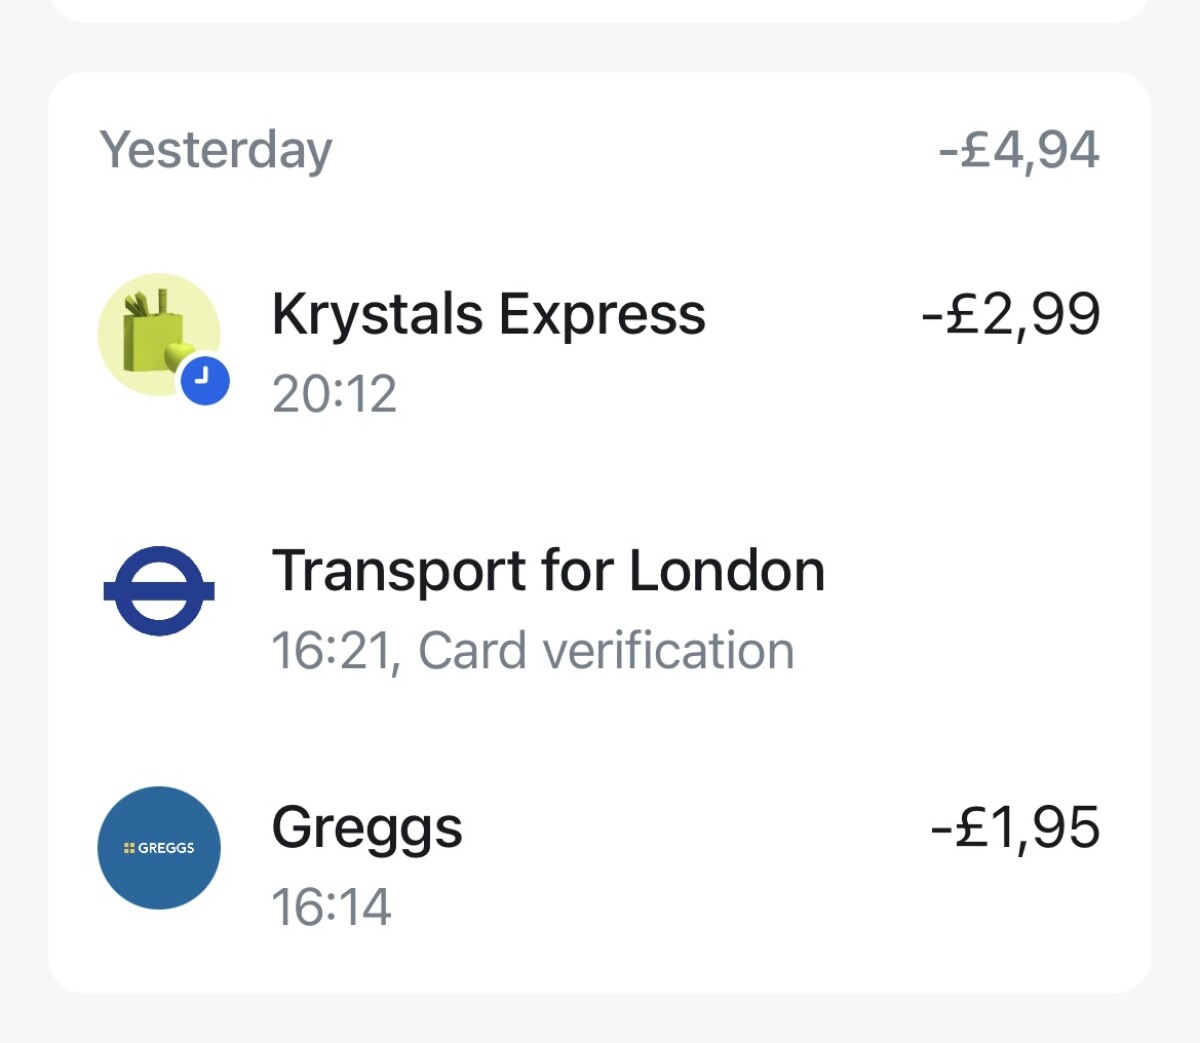
Task: Click the -£4,94 daily total
Action: coord(1019,150)
